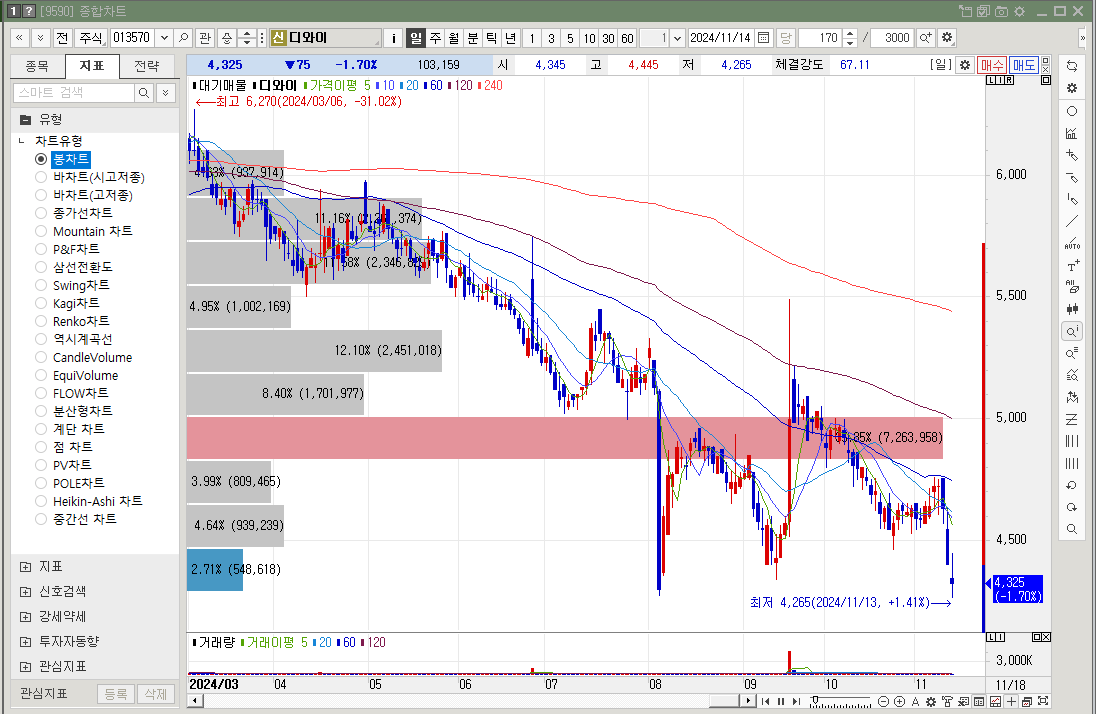Screen dimensions: 1096x714
Task: Open chart settings gear in bottom toolbar
Action: 931,701
